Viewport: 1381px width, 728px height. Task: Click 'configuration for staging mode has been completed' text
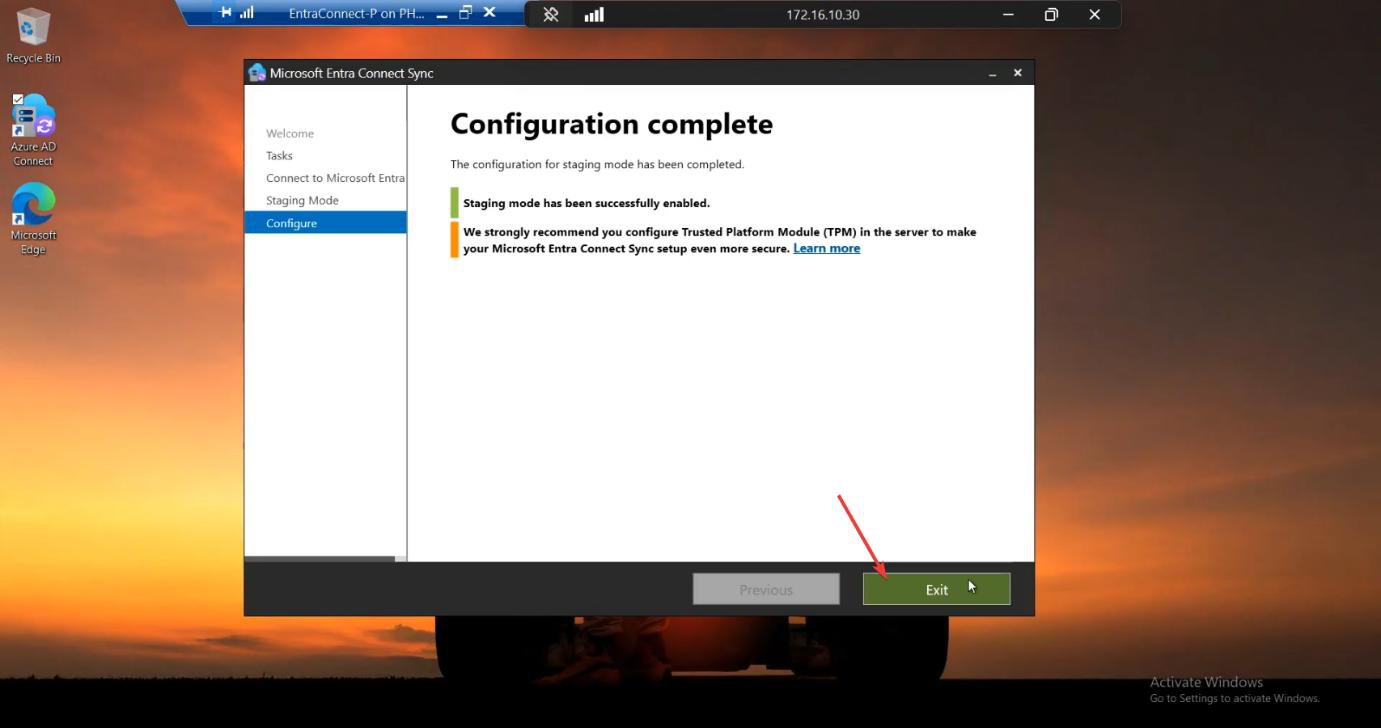[x=597, y=164]
